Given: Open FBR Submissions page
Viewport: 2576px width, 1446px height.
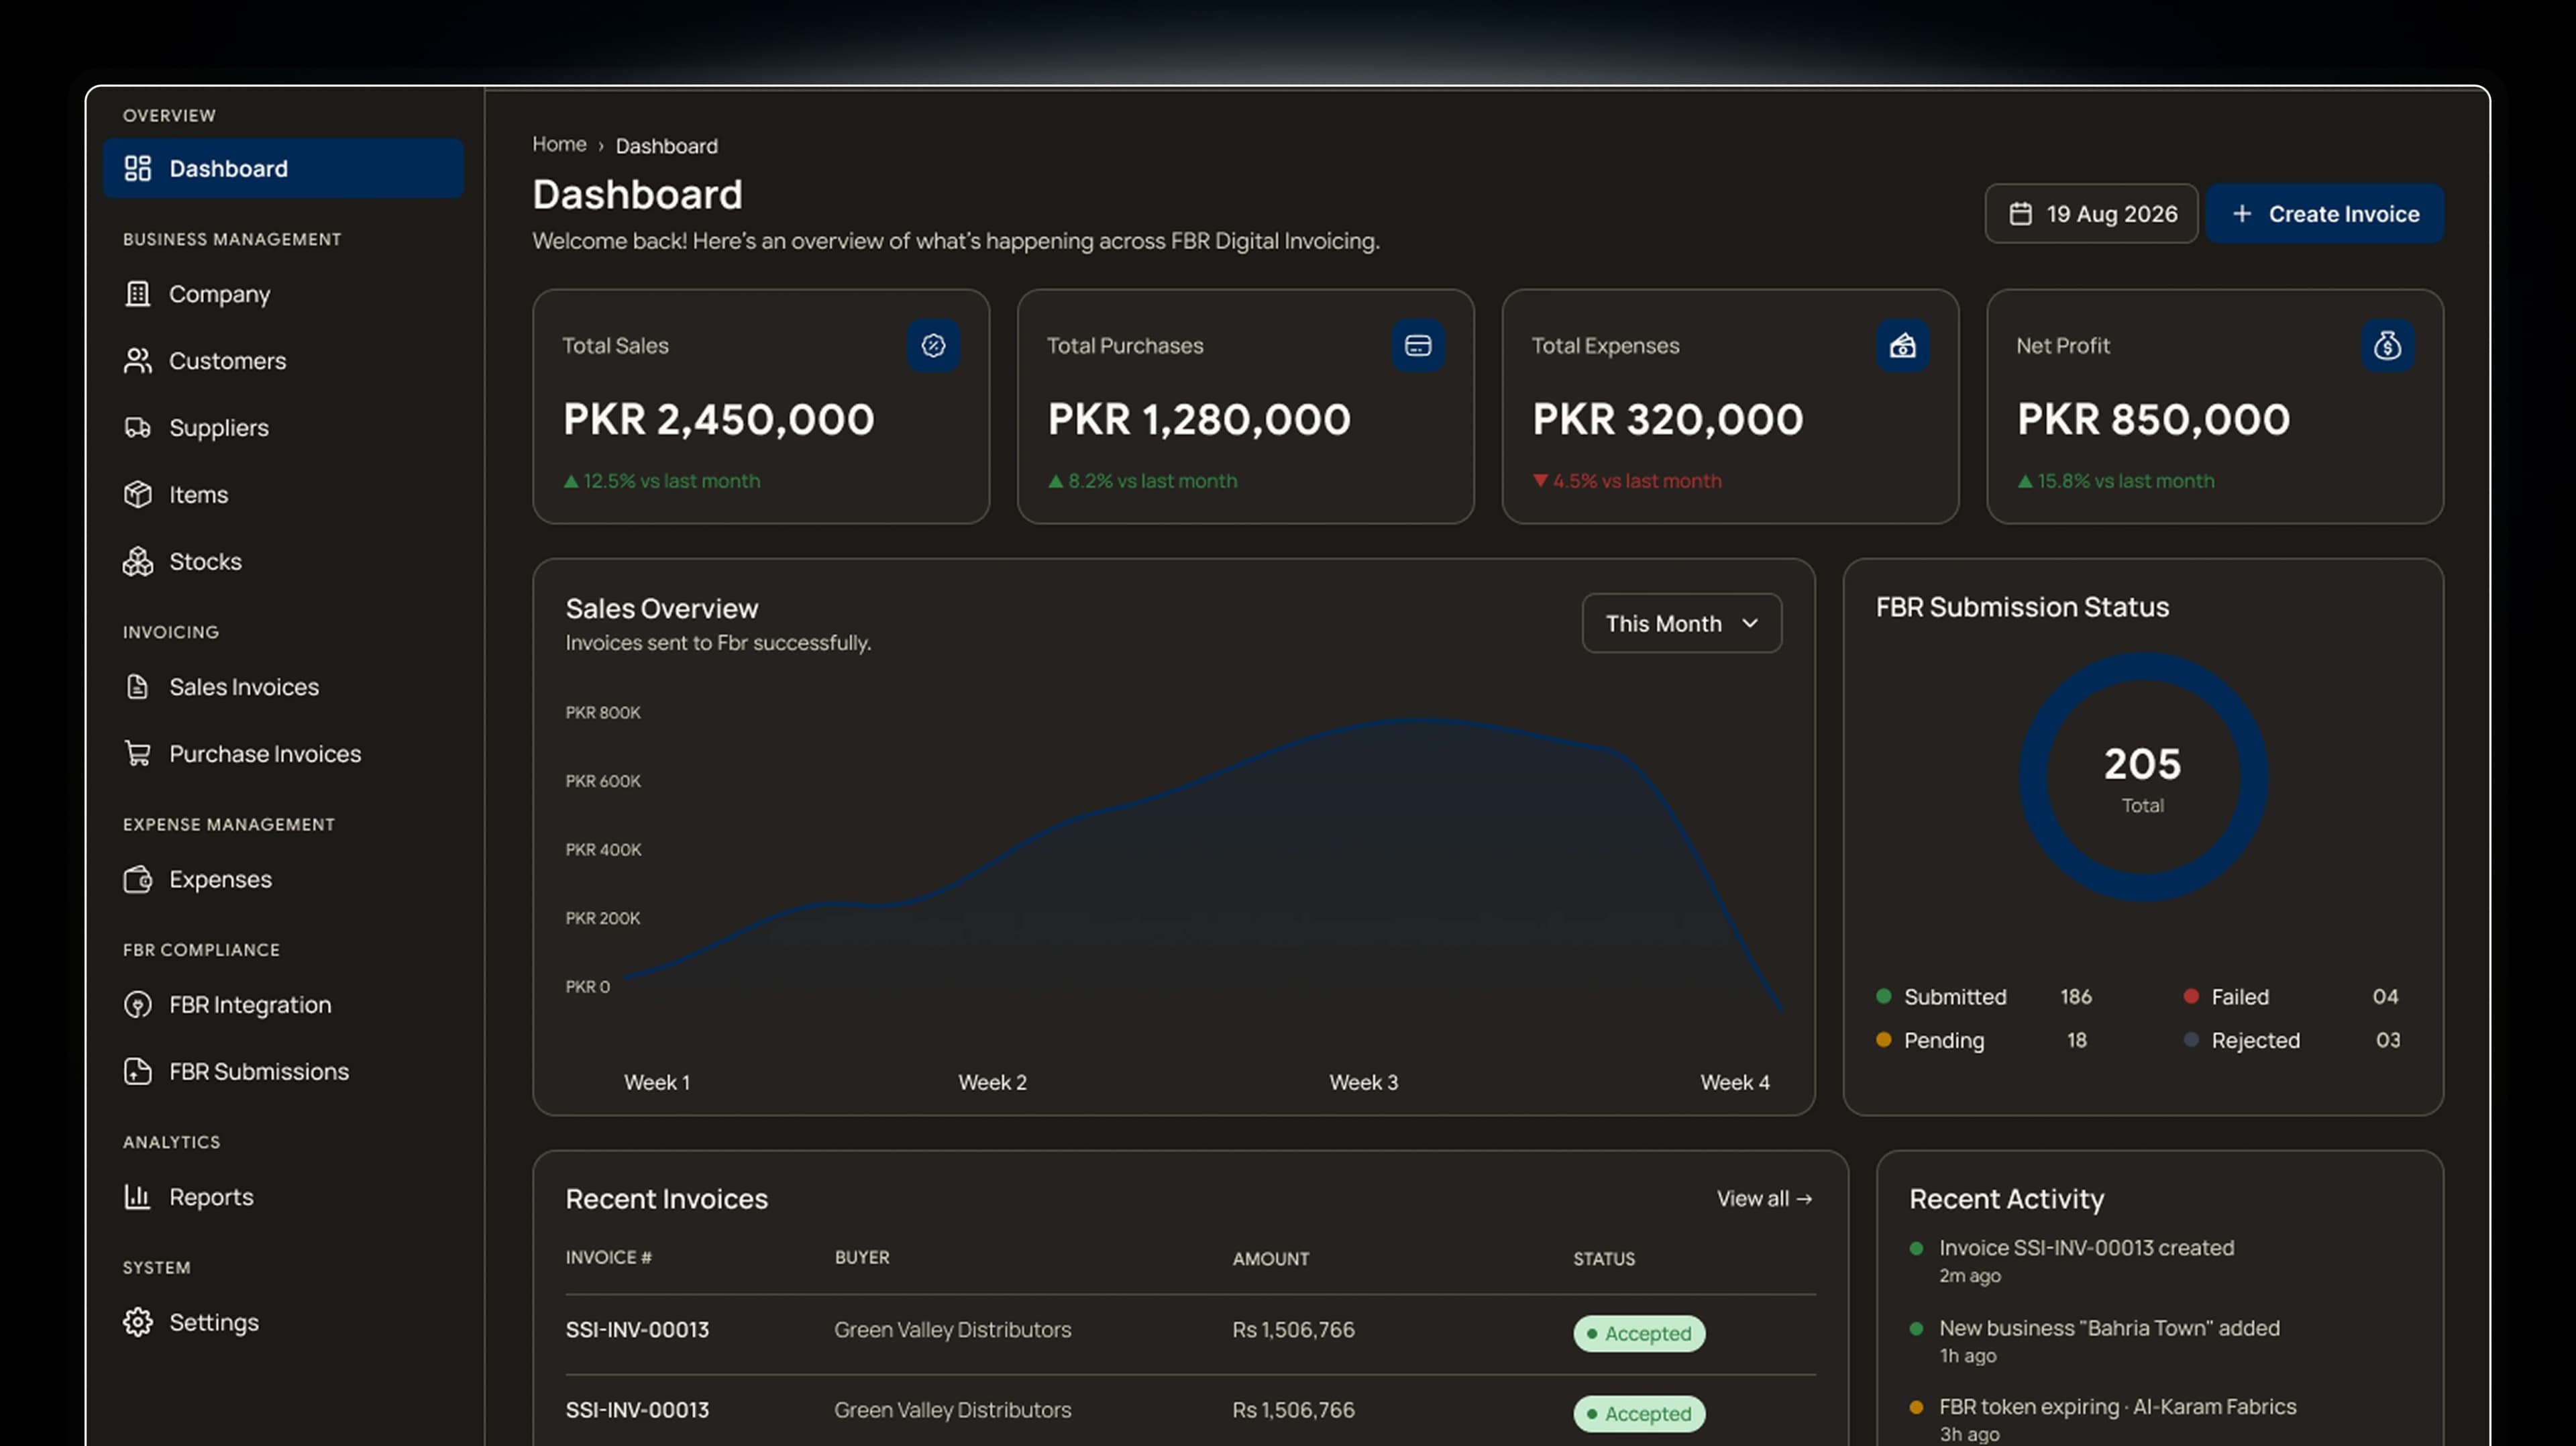Looking at the screenshot, I should (283, 1071).
